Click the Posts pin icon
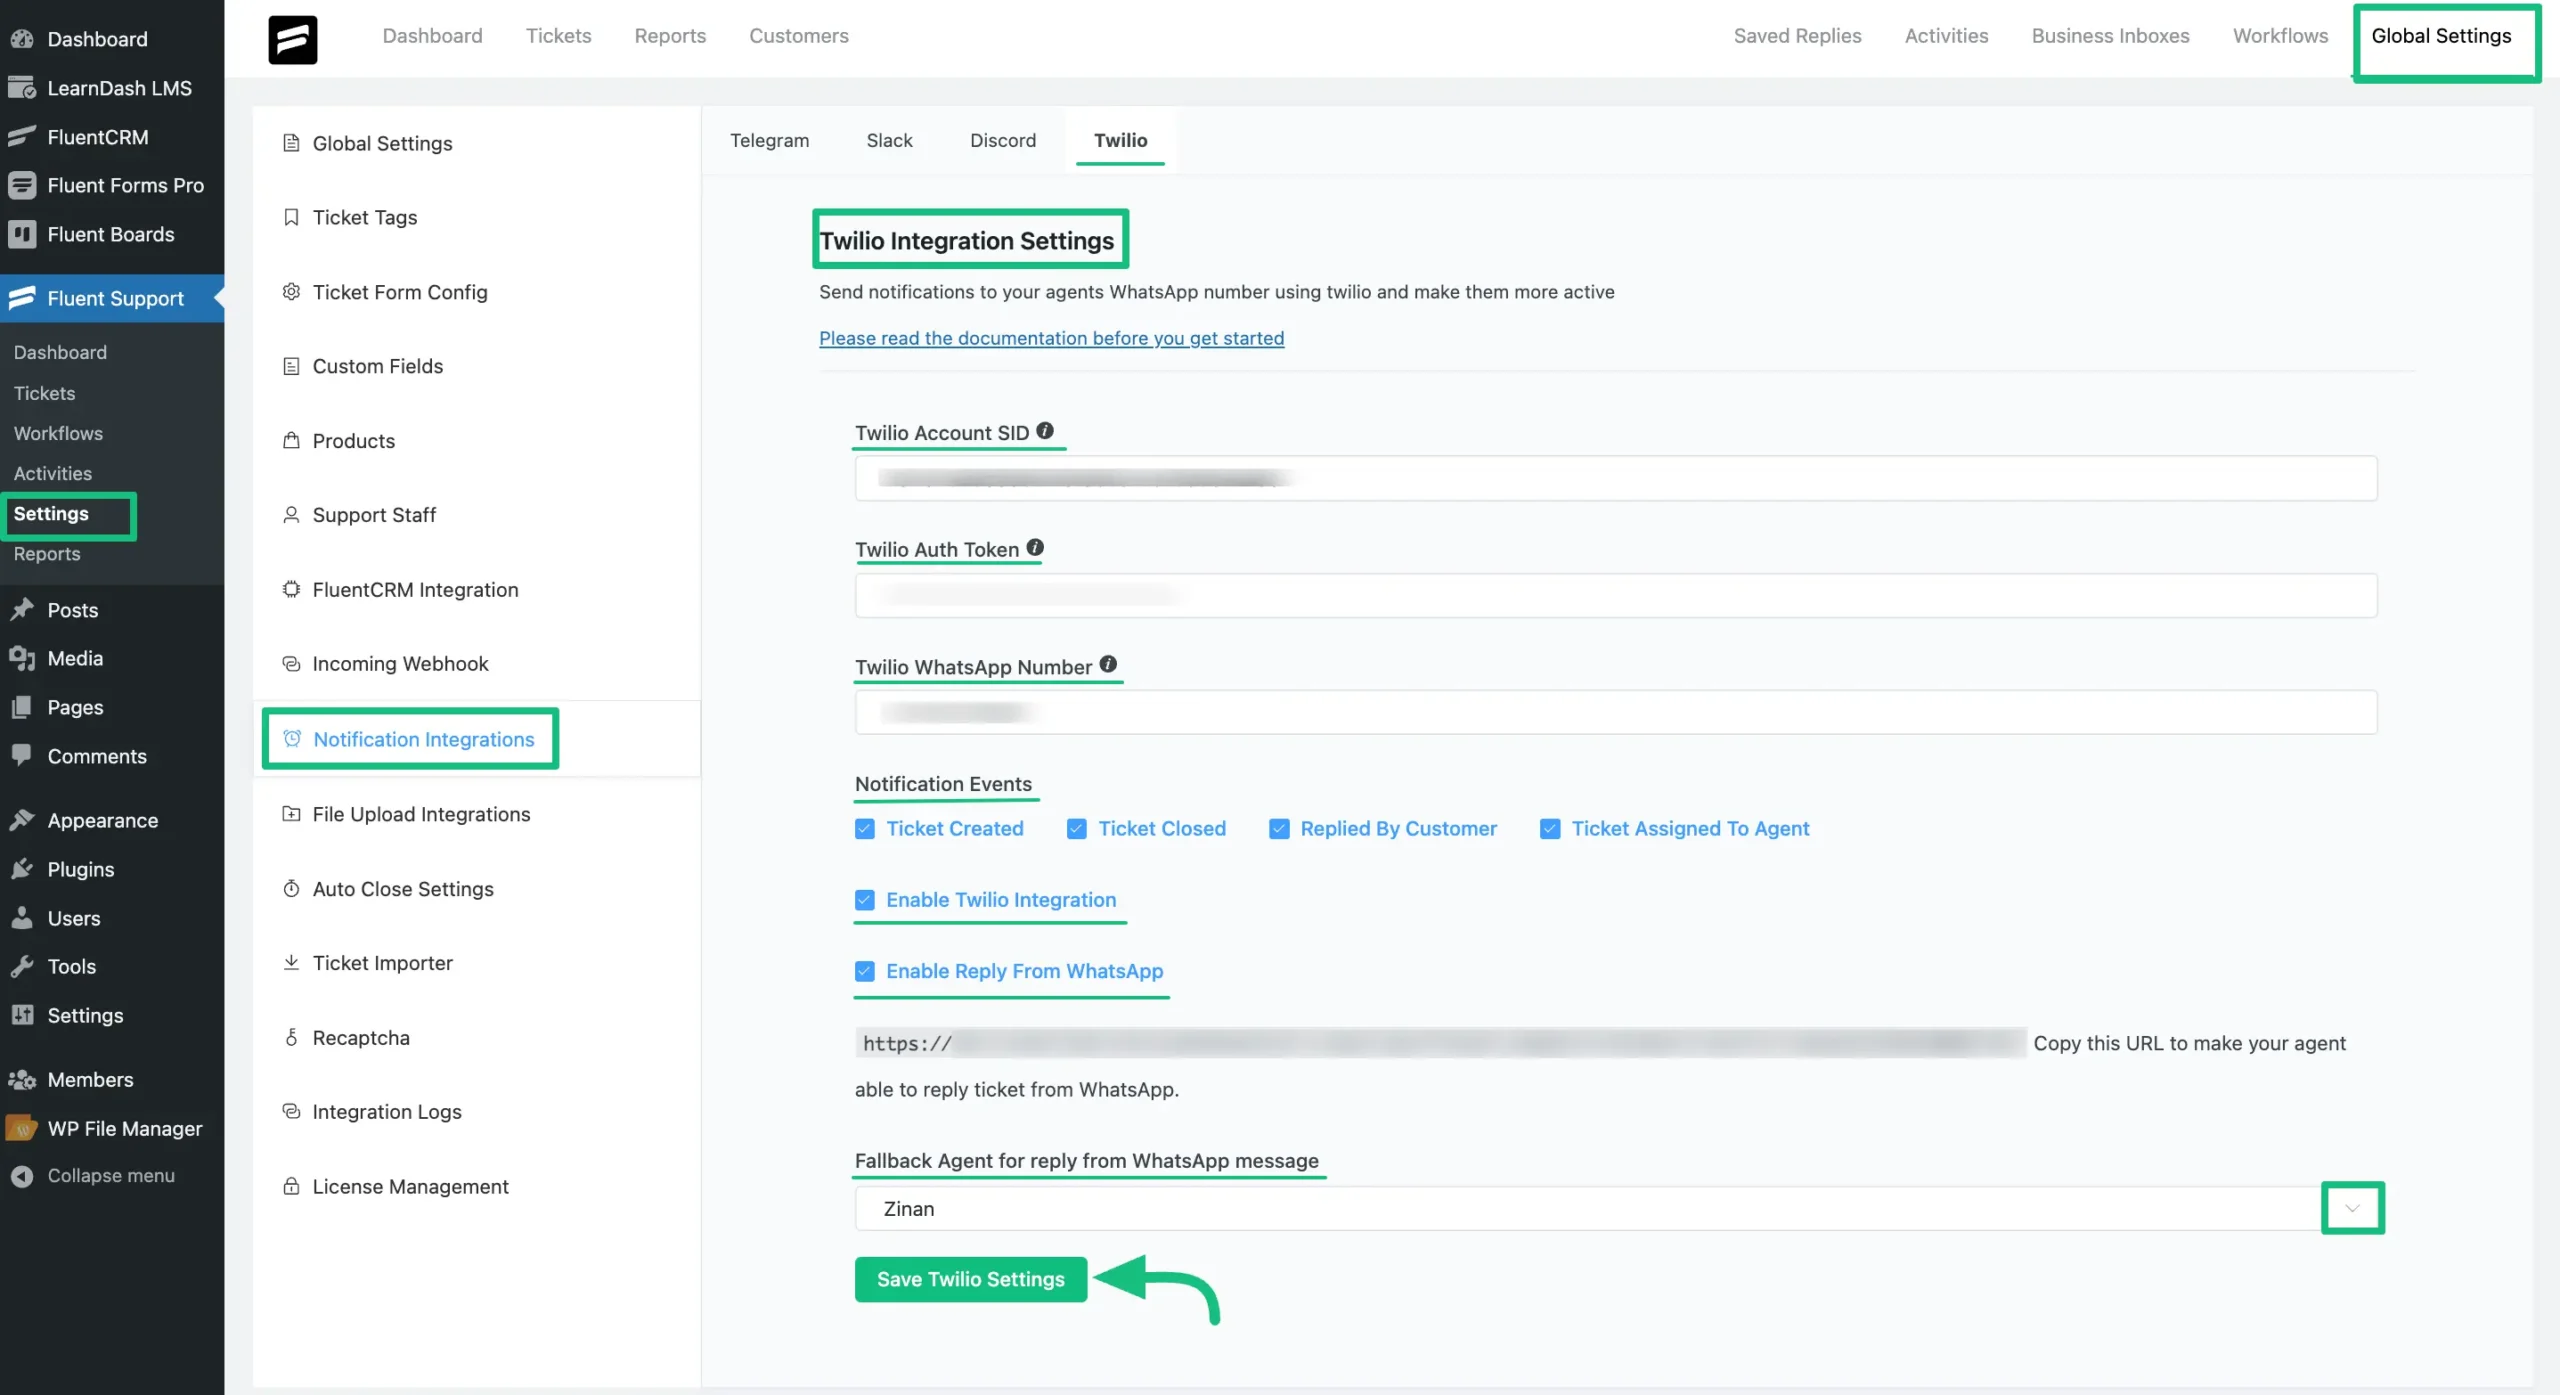The height and width of the screenshot is (1395, 2560). click(x=22, y=610)
